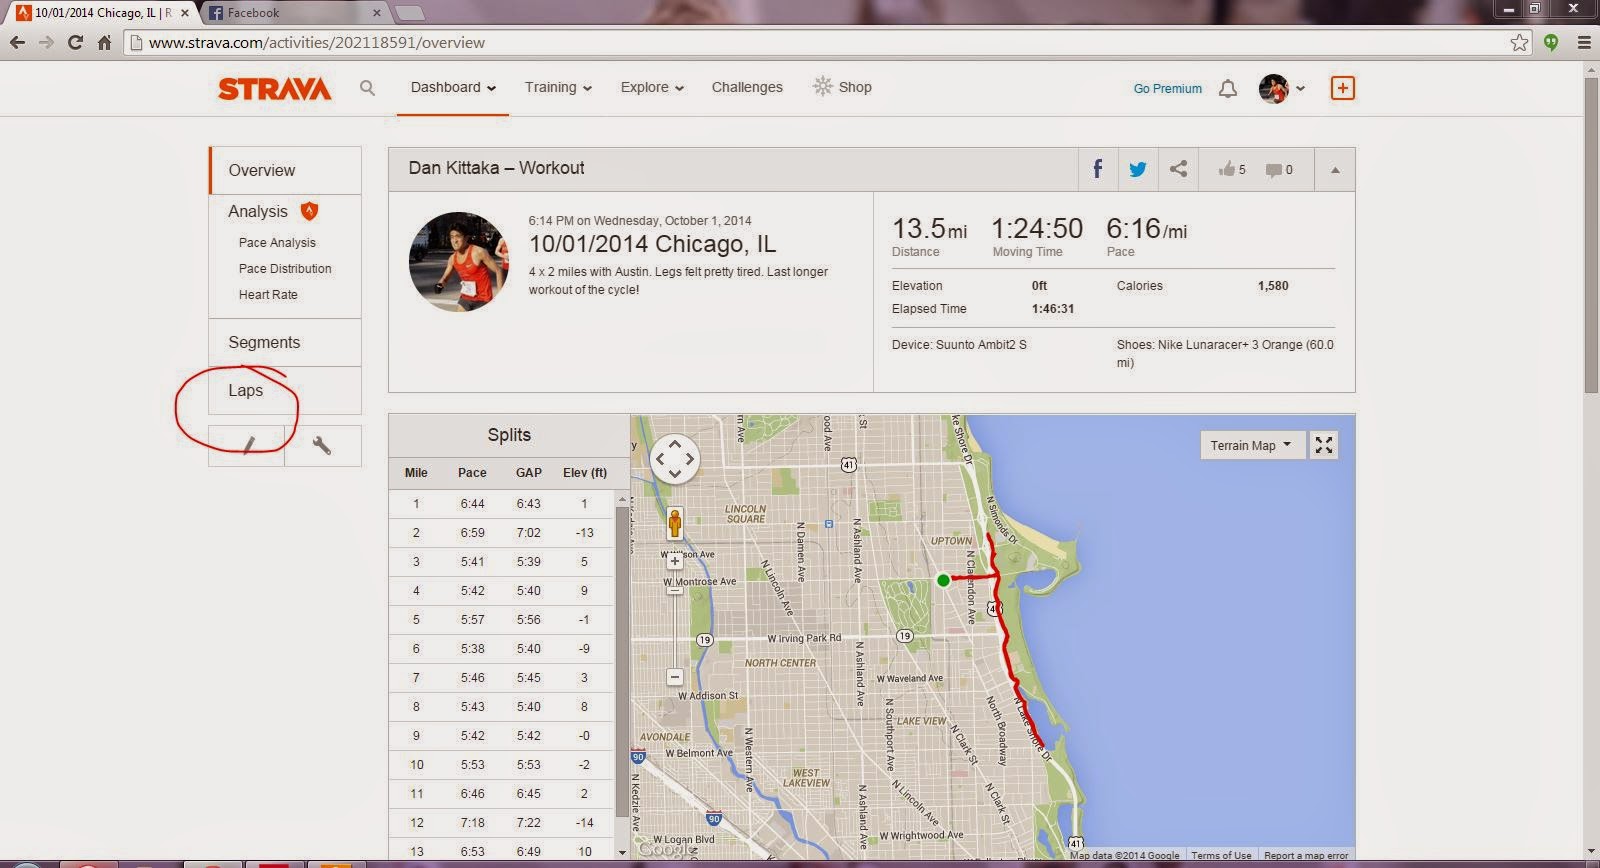Switch to the Segments section

pyautogui.click(x=285, y=343)
